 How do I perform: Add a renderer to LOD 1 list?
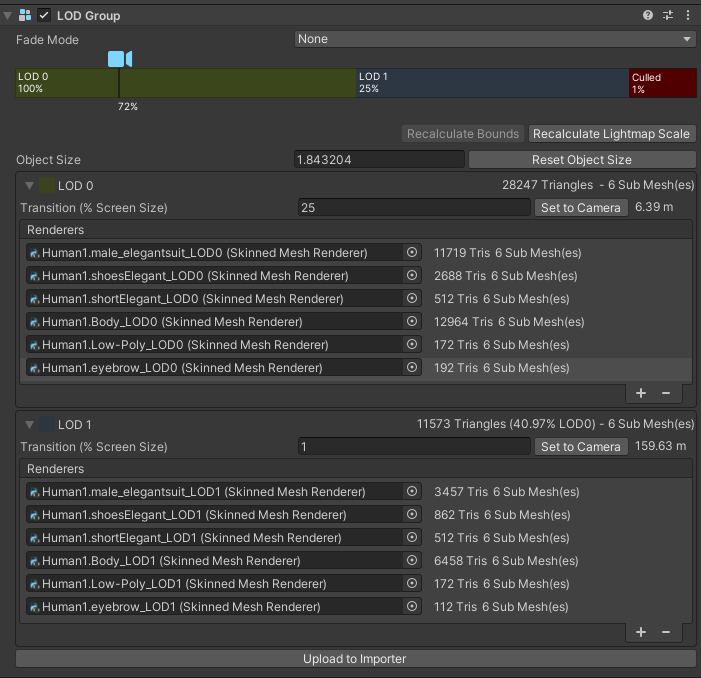click(x=641, y=631)
